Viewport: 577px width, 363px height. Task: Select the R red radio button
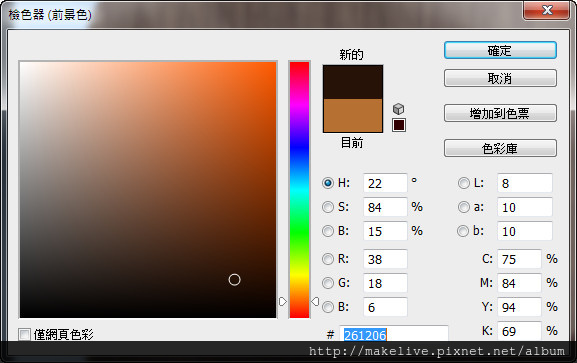(328, 259)
